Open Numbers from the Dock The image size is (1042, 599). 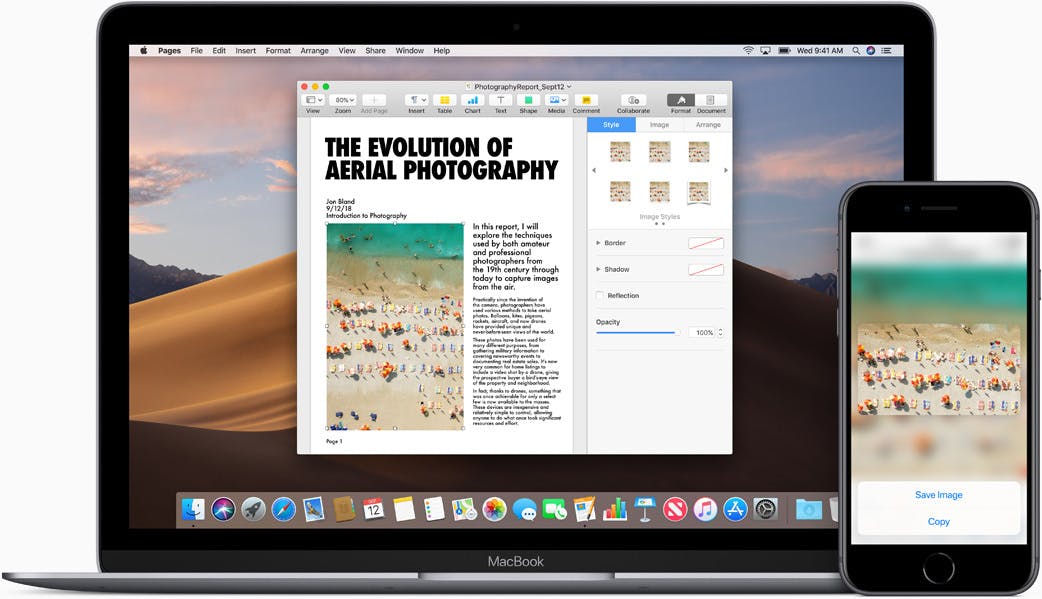pos(615,510)
